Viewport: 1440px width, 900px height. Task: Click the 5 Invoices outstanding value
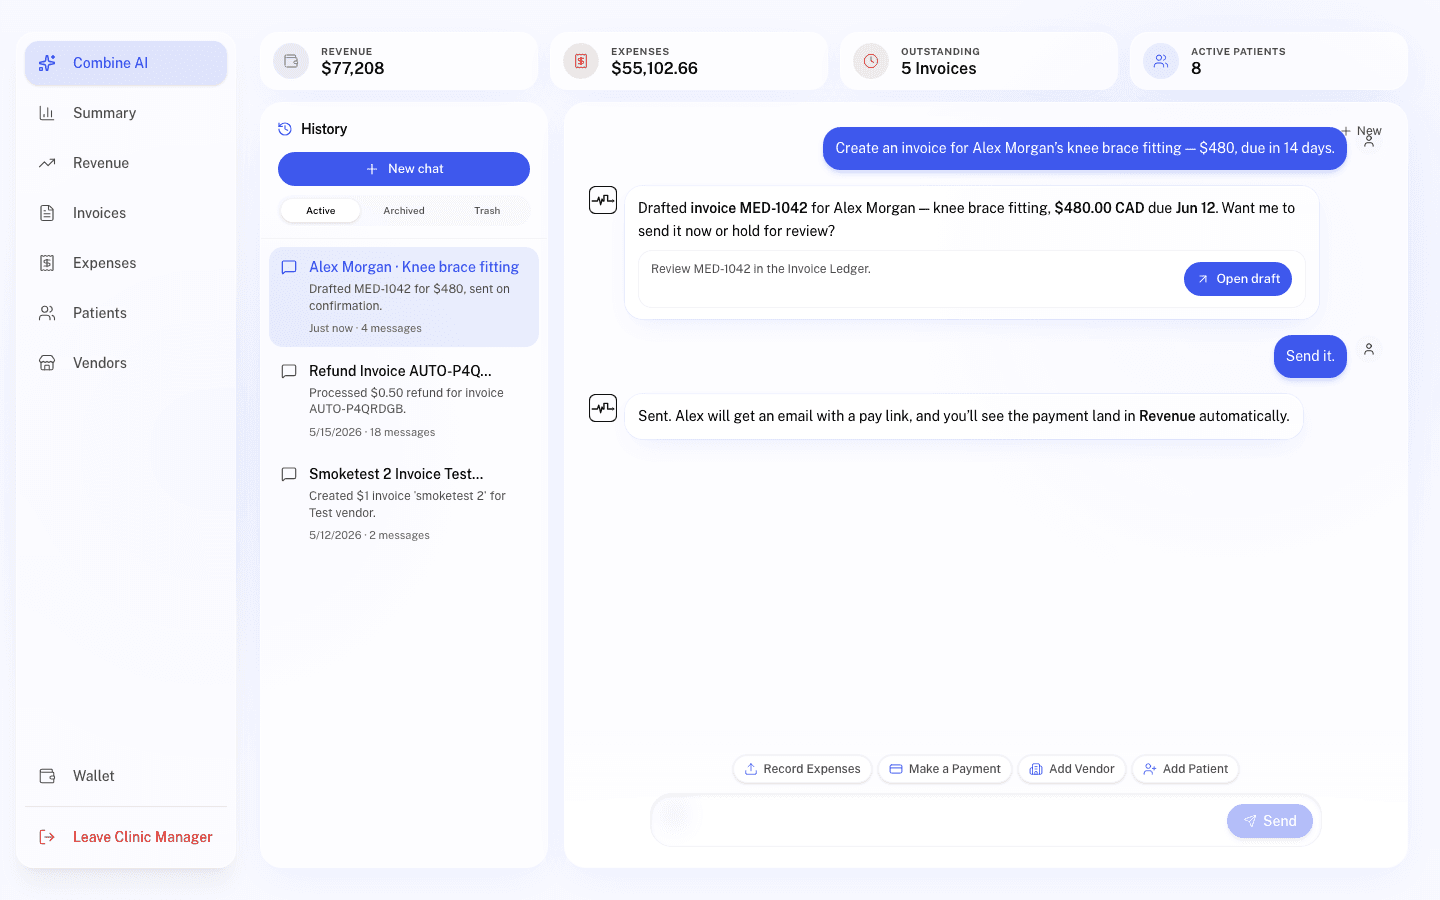pos(939,69)
